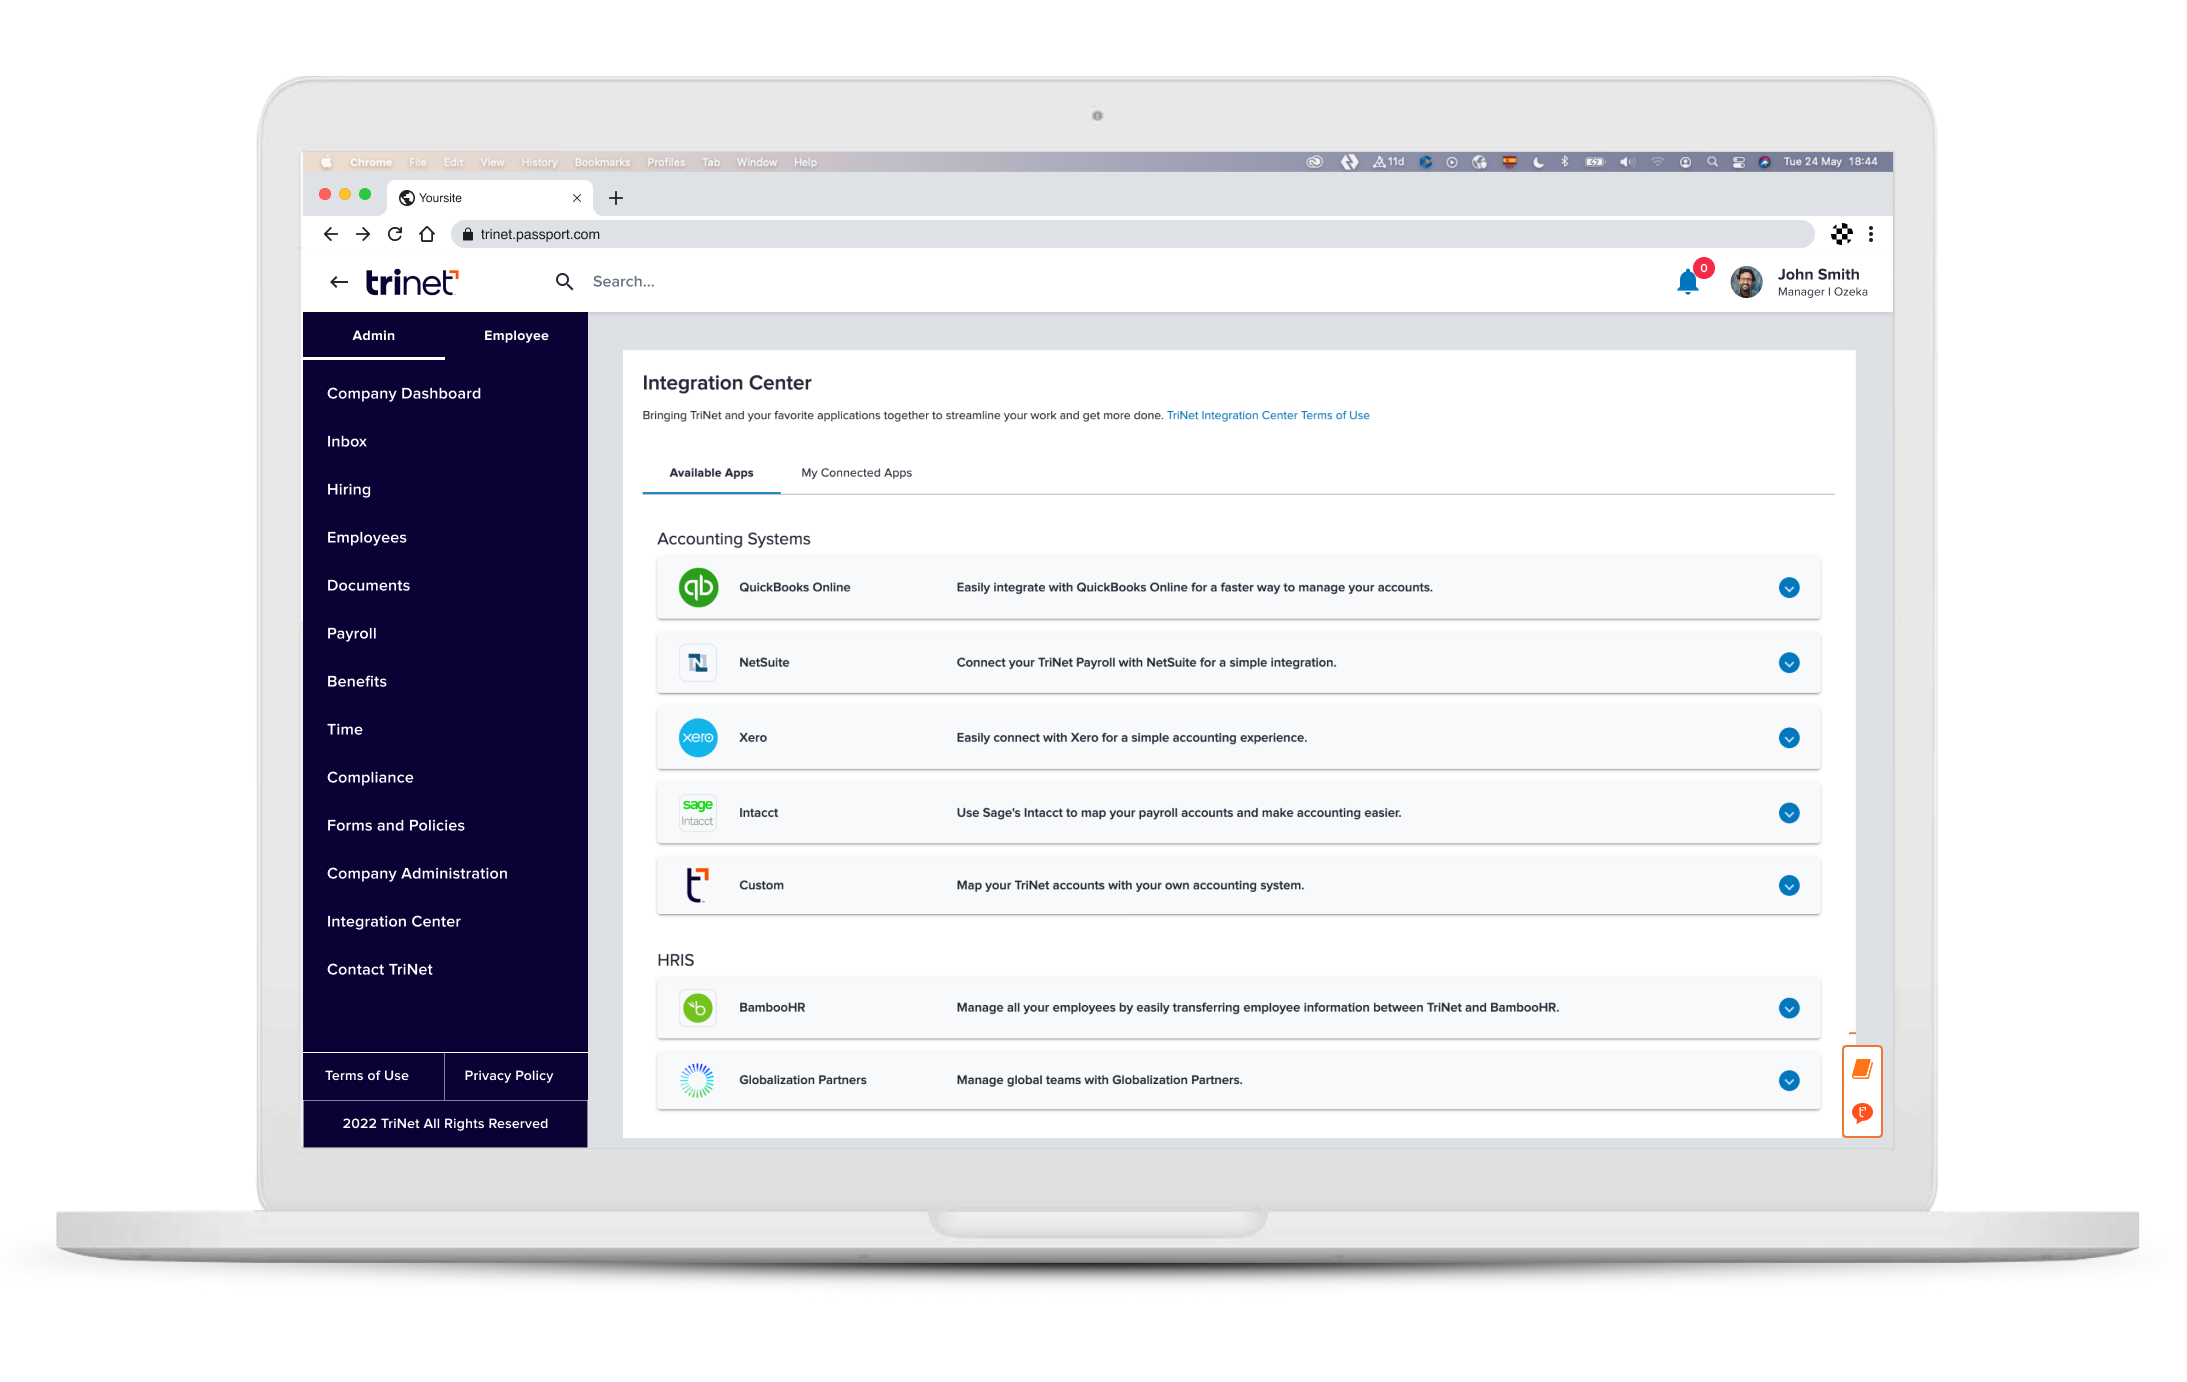Open the QuickBooks Online integration icon
The width and height of the screenshot is (2187, 1382).
click(698, 588)
